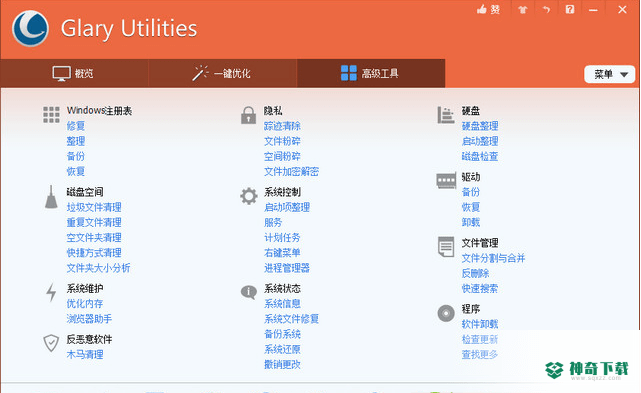
Task: Open 计划任务 link
Action: click(282, 238)
